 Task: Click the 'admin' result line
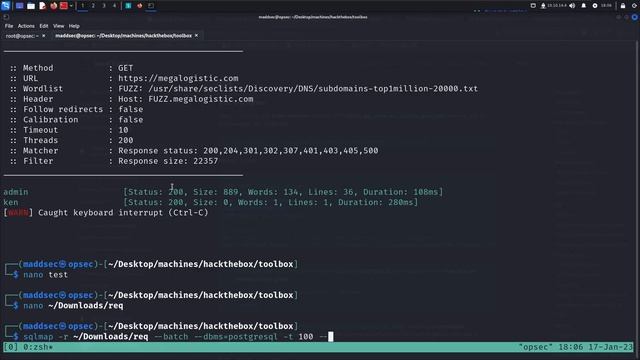pyautogui.click(x=223, y=192)
